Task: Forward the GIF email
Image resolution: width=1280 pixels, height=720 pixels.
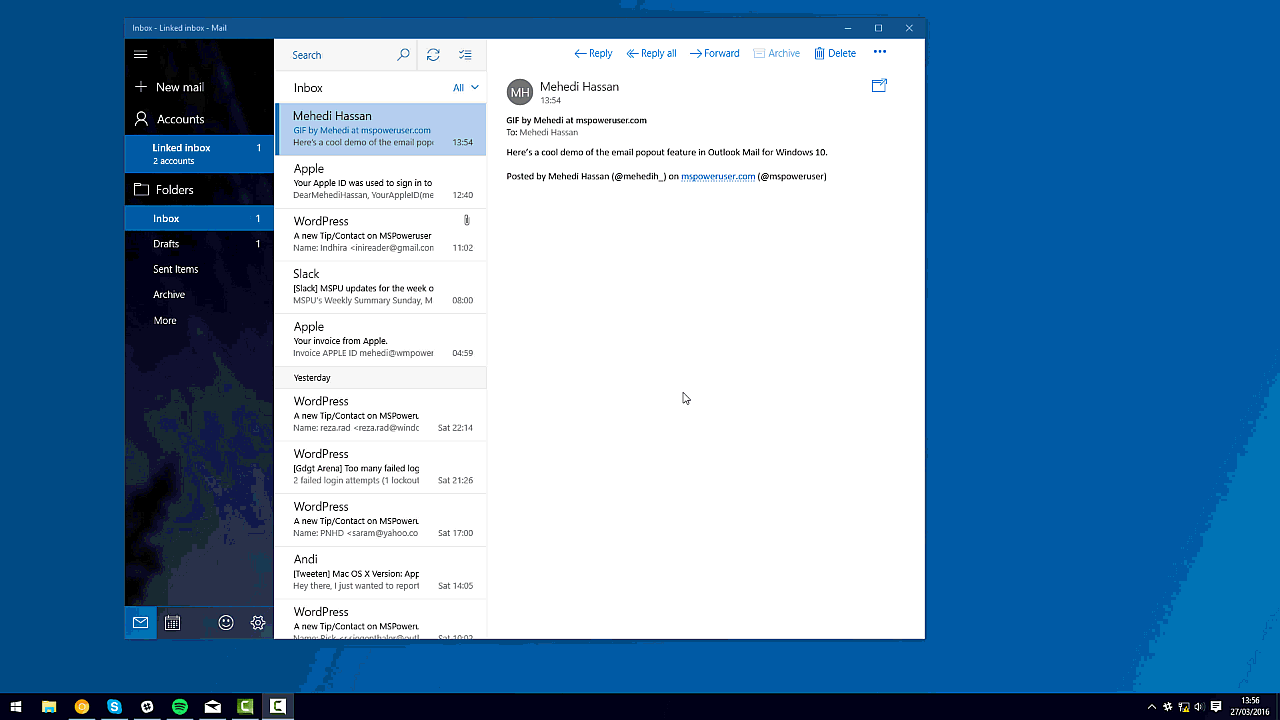Action: pos(714,53)
